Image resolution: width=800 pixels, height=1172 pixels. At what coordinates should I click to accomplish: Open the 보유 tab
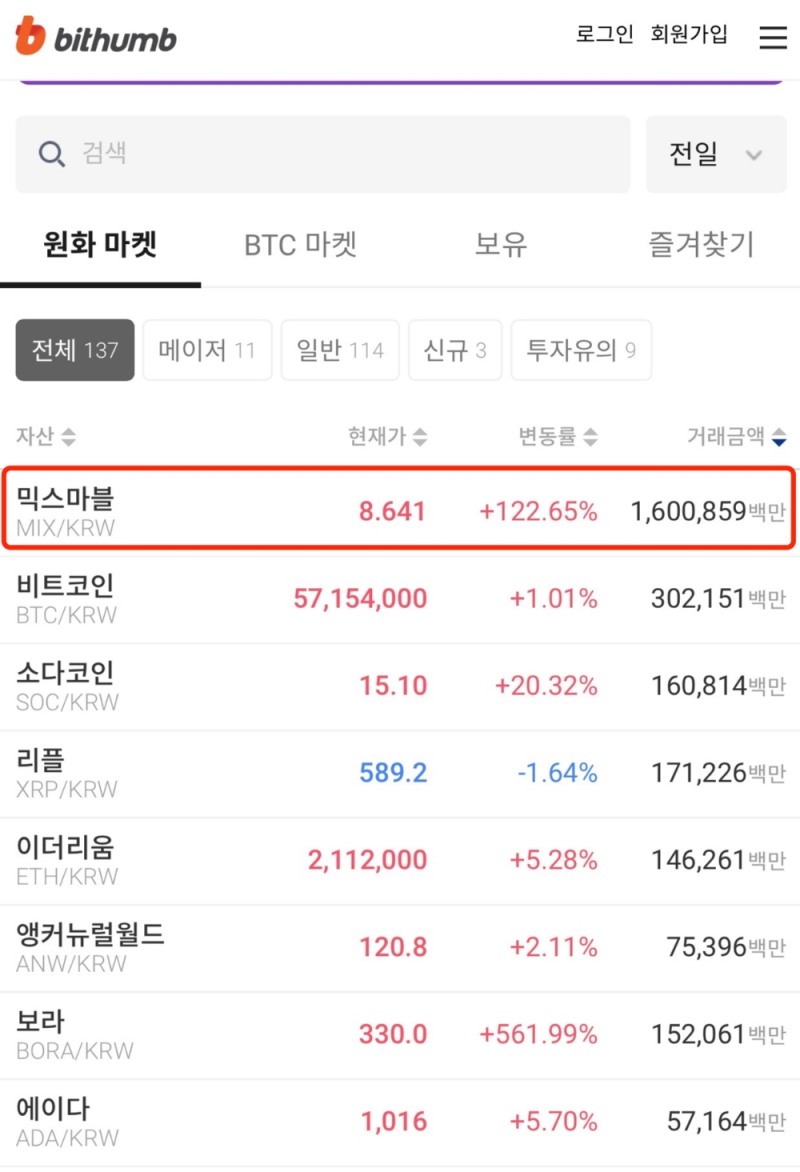pyautogui.click(x=500, y=245)
